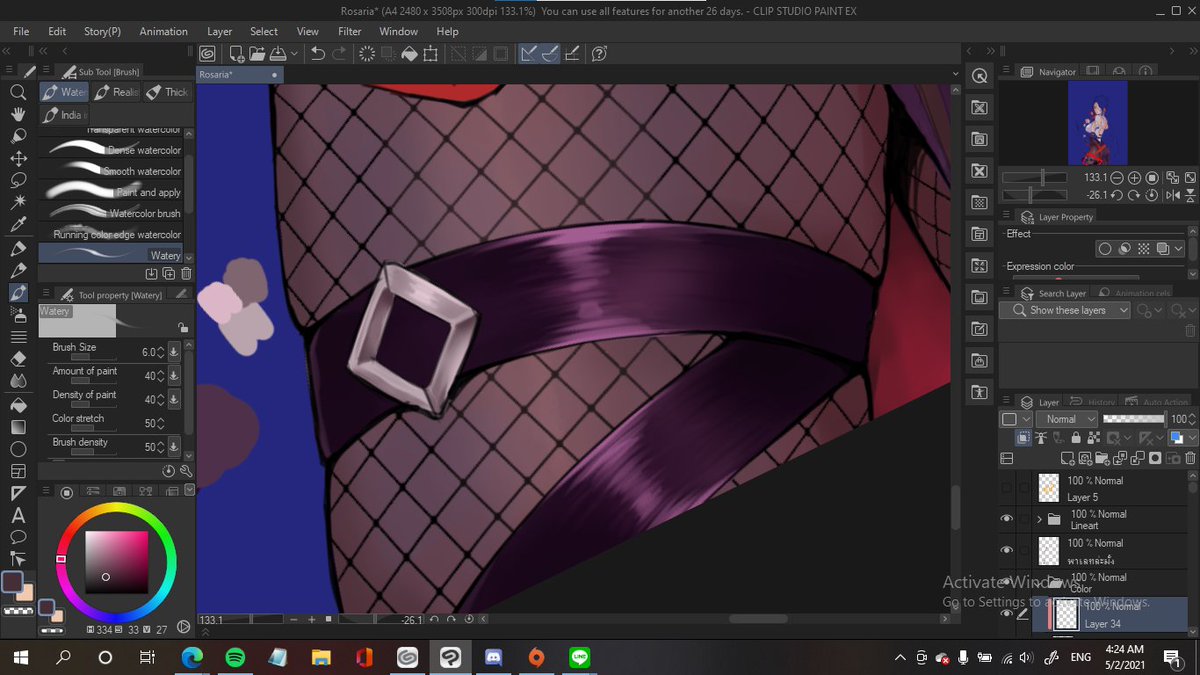Select the Auto select wand tool
The height and width of the screenshot is (675, 1200).
tap(17, 203)
